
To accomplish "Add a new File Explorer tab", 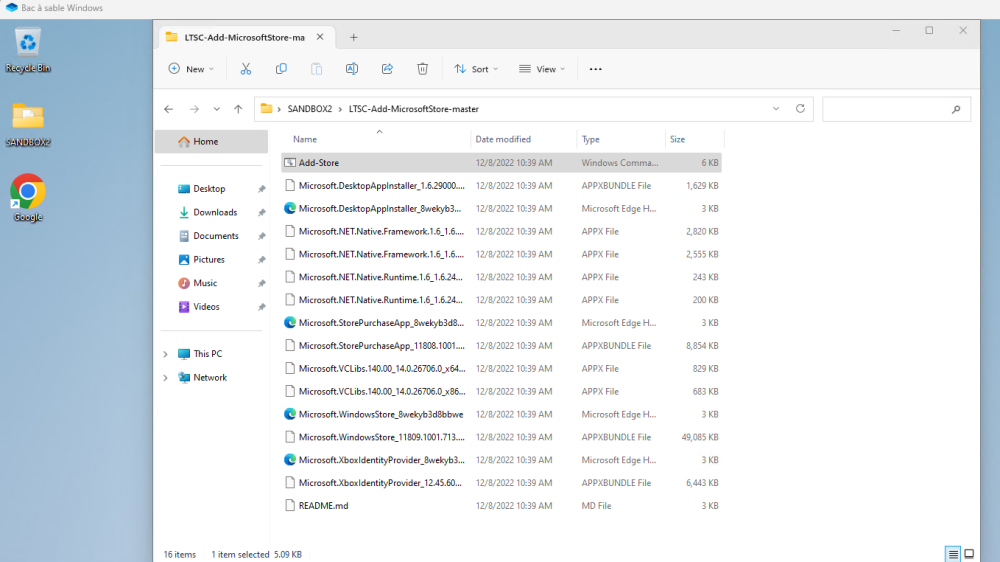I will coord(353,37).
